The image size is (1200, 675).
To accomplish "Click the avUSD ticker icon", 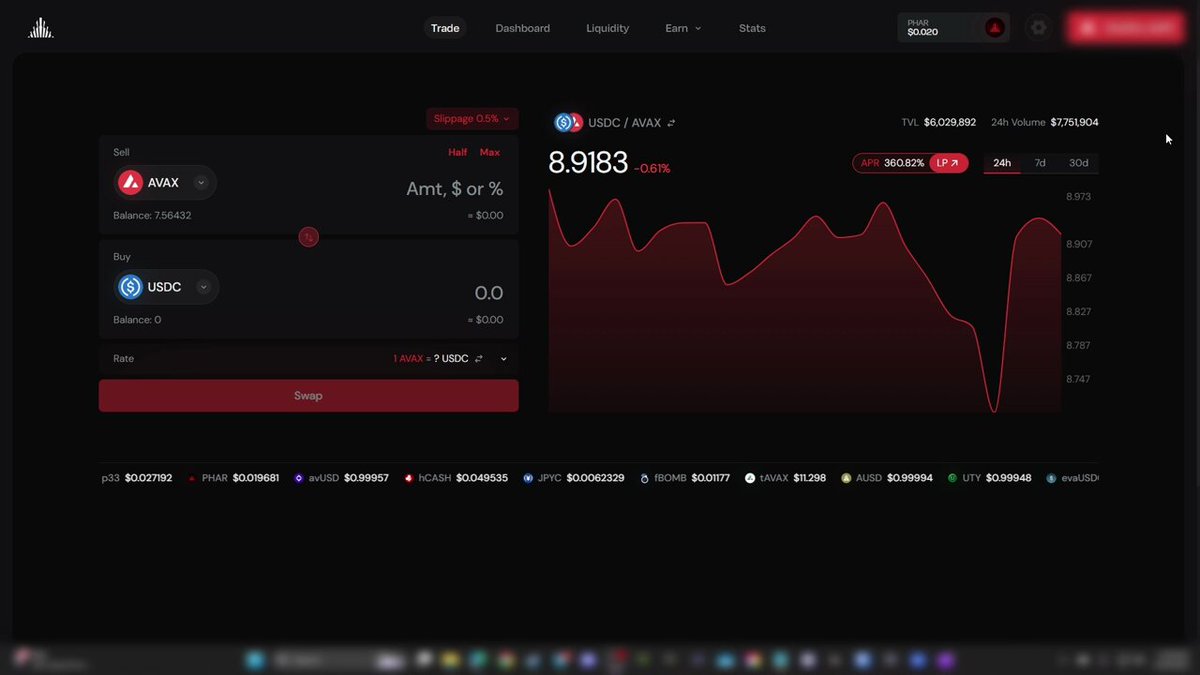I will click(298, 479).
